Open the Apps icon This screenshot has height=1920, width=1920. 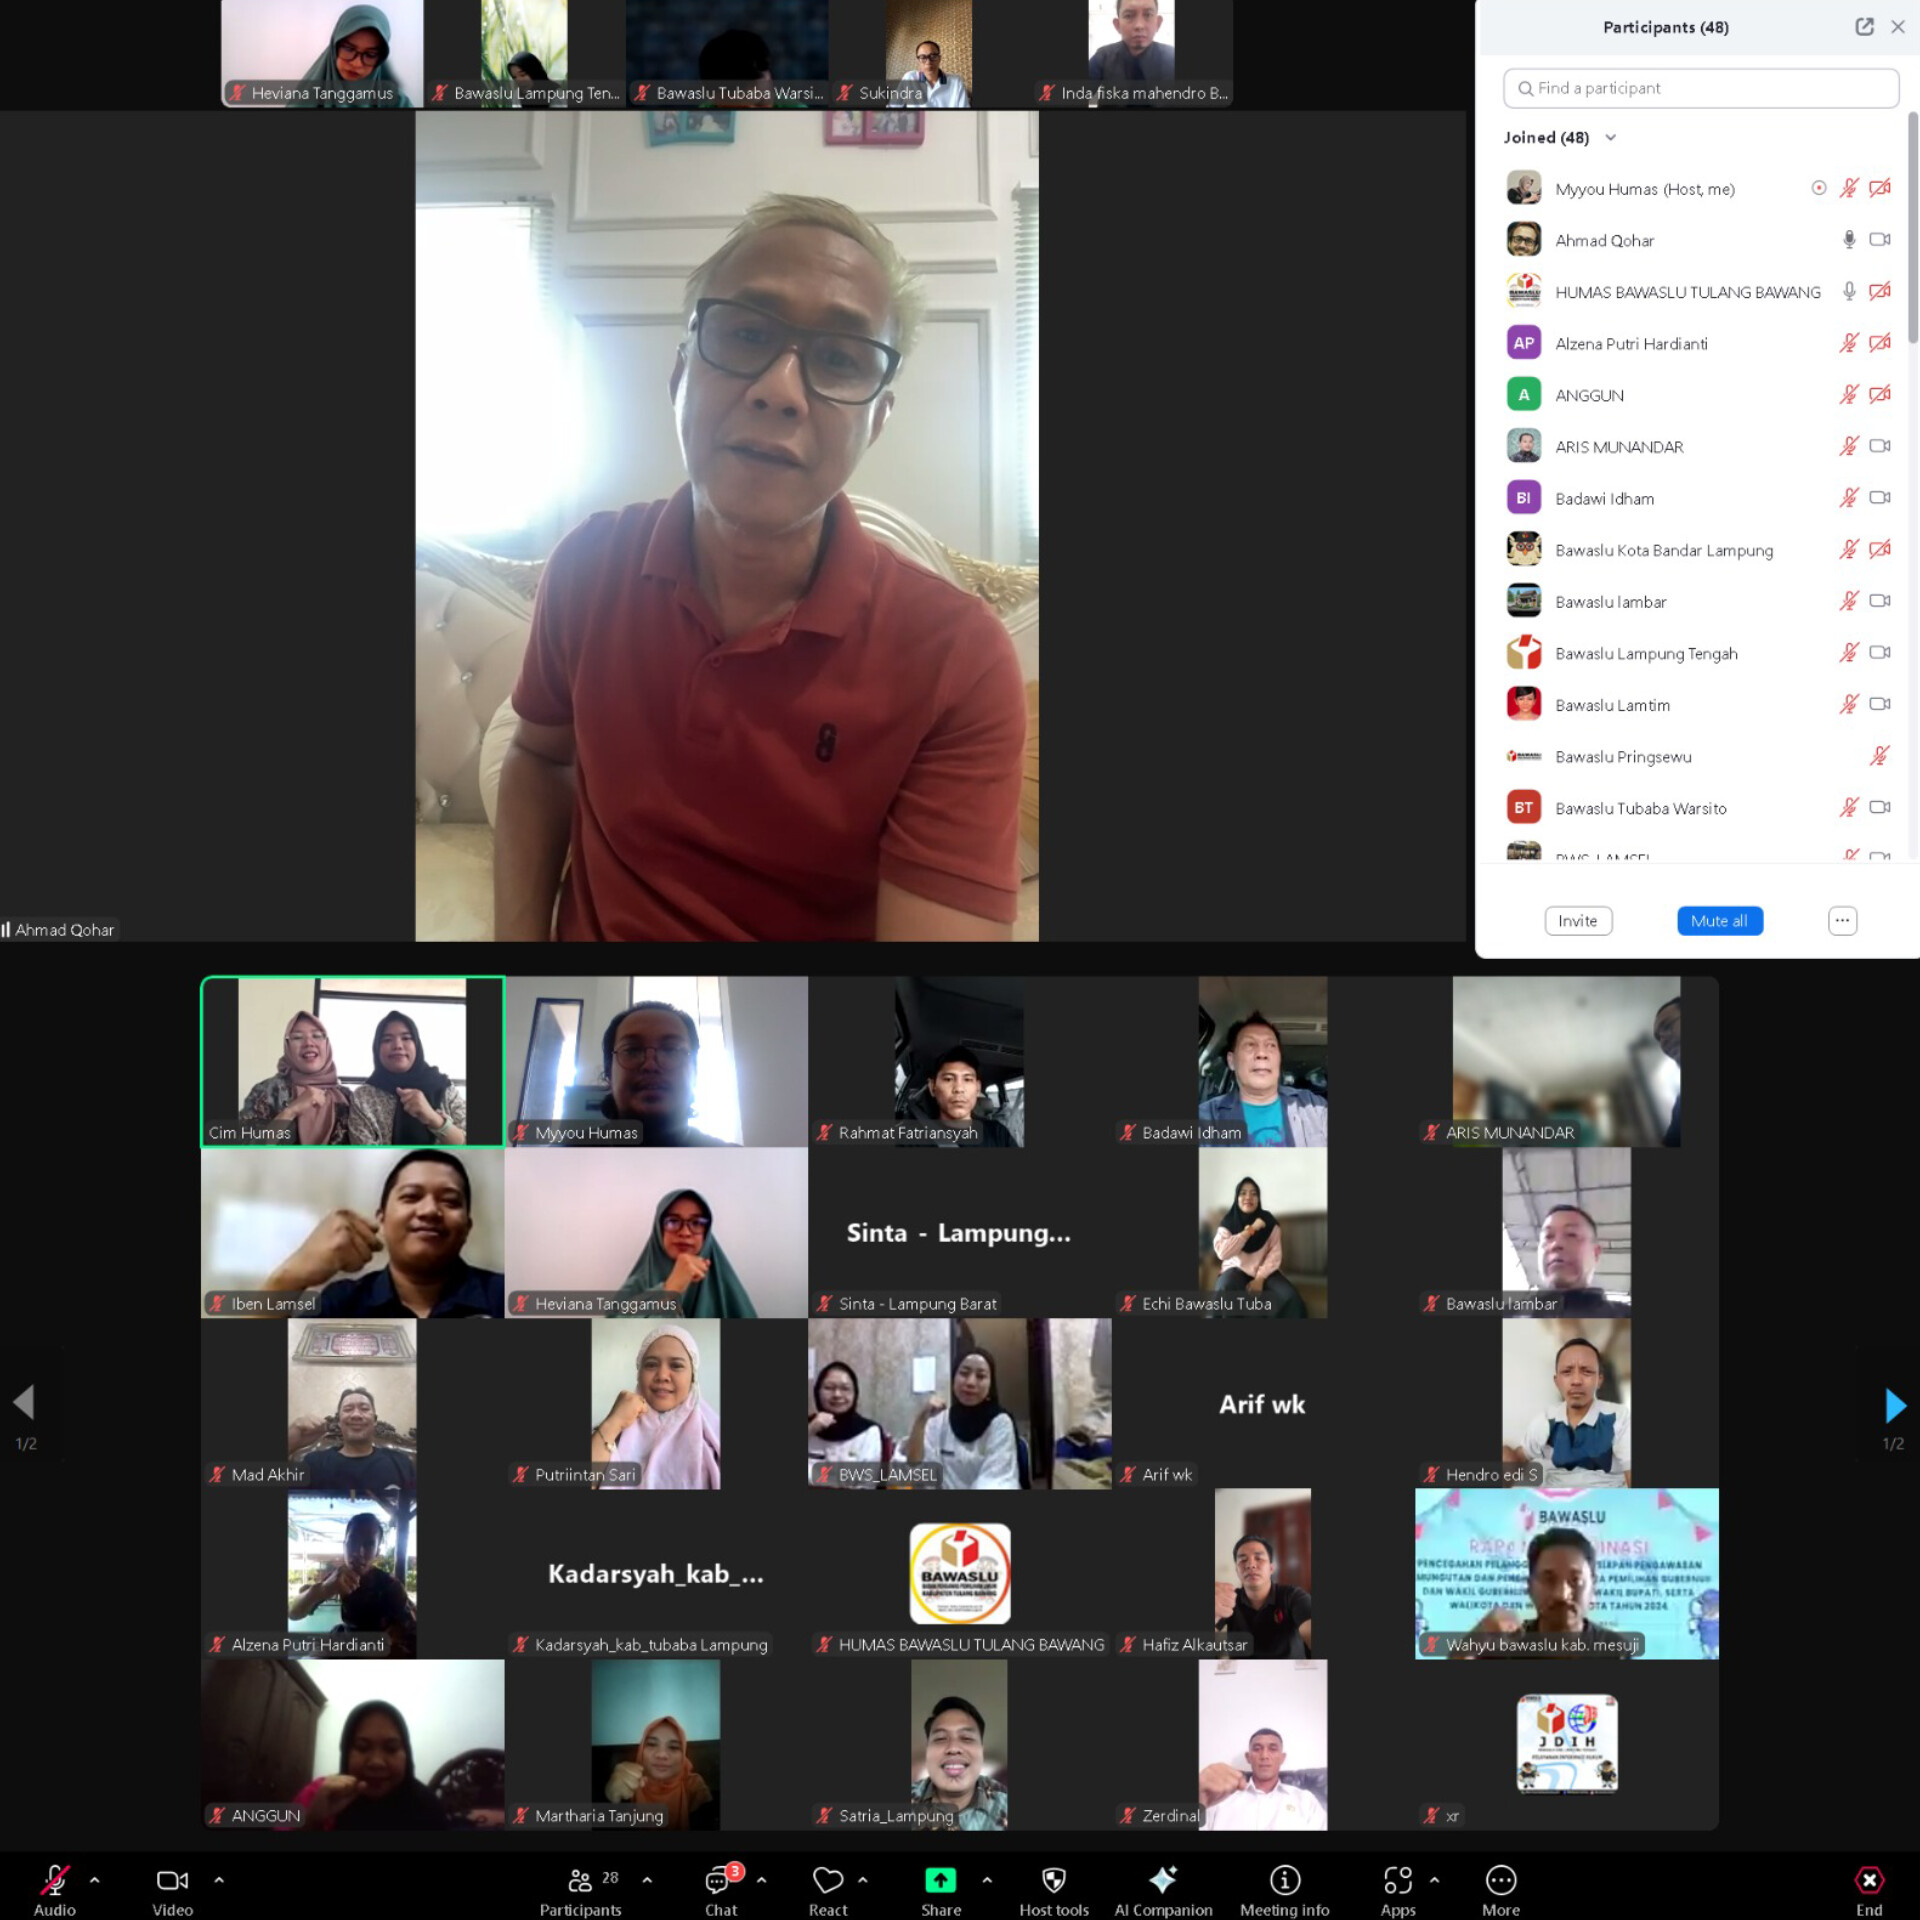point(1397,1881)
